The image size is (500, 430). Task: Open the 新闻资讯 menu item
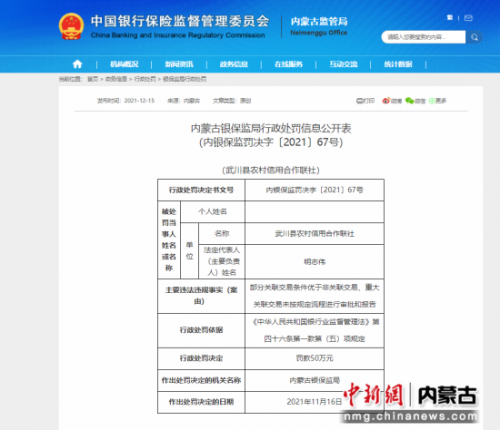click(x=179, y=64)
